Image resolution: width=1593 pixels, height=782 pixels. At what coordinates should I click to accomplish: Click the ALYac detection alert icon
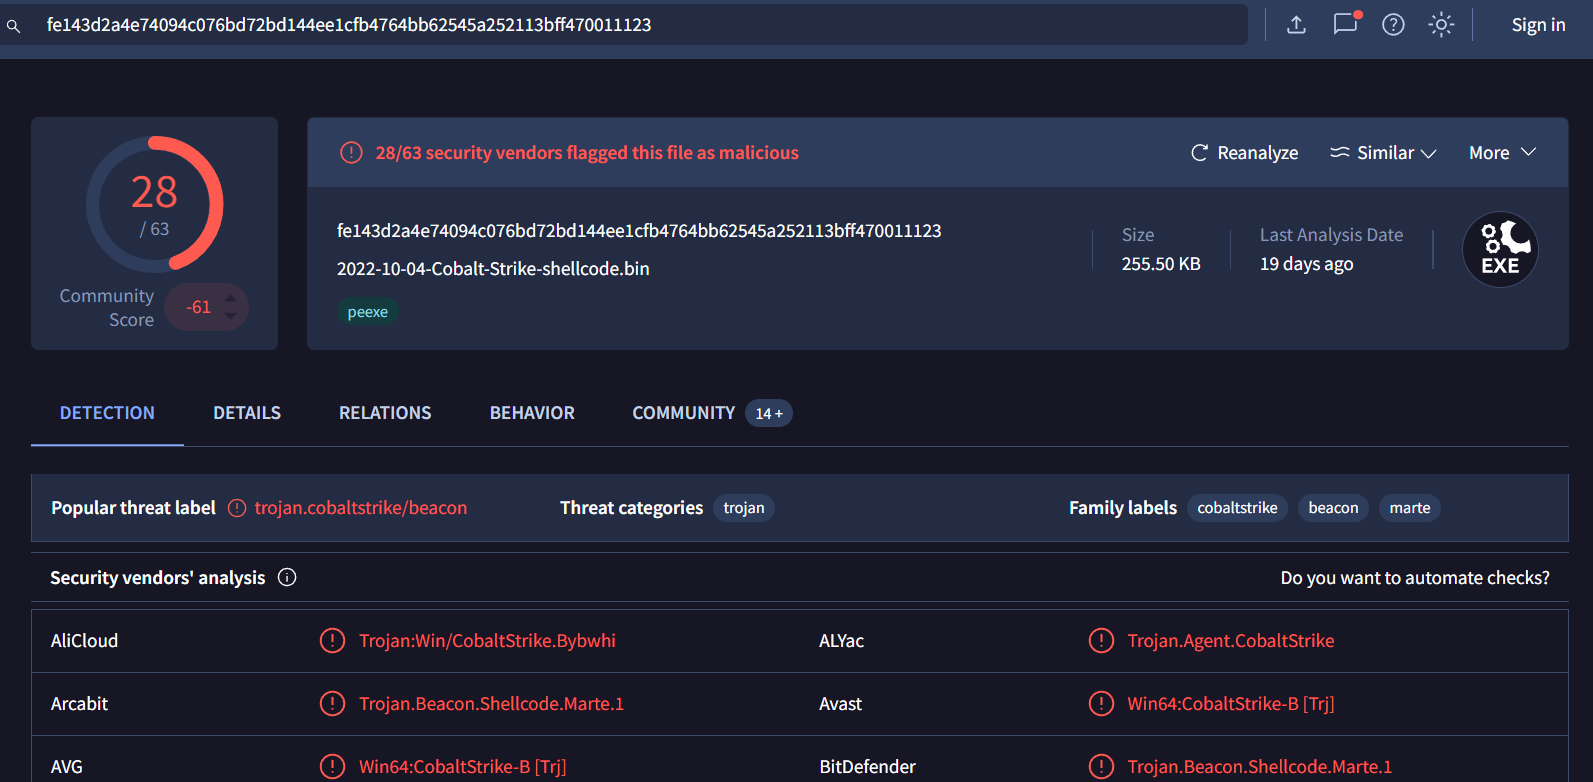point(1101,640)
